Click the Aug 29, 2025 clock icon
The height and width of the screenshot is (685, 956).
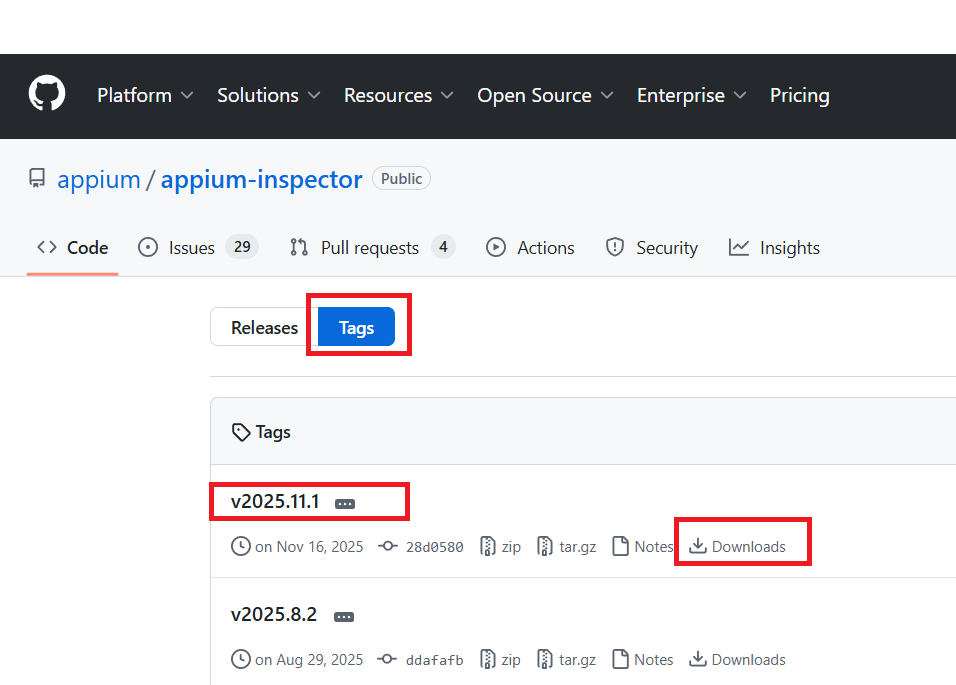click(x=241, y=659)
